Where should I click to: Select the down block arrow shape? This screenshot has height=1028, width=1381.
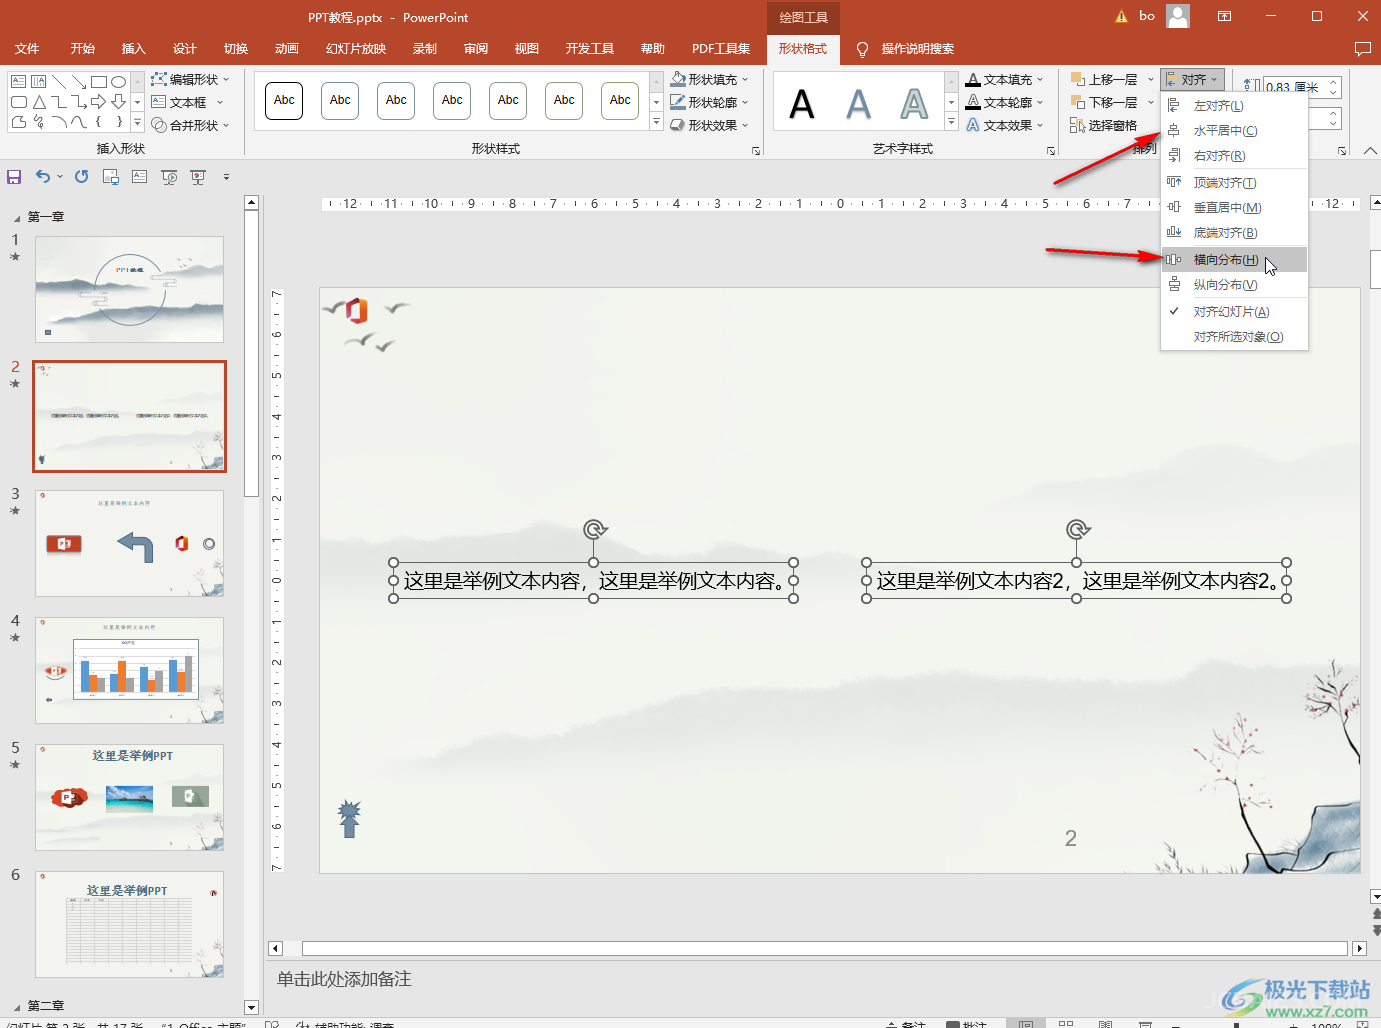click(119, 102)
